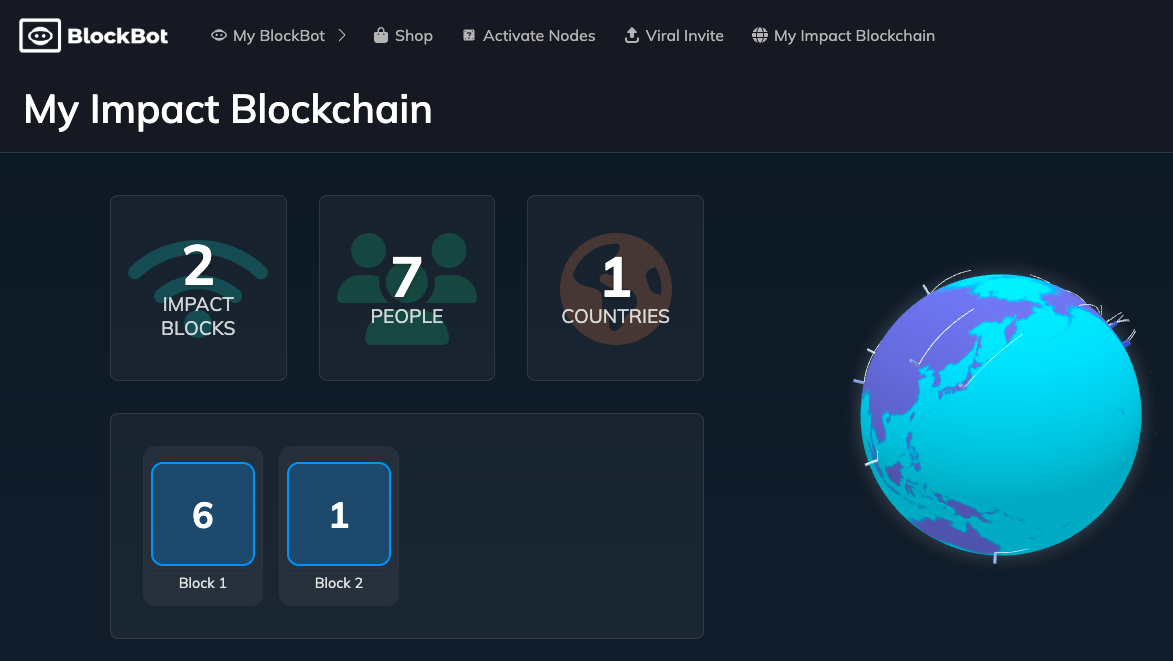Image resolution: width=1173 pixels, height=661 pixels.
Task: Click the Block 2 label
Action: click(339, 583)
